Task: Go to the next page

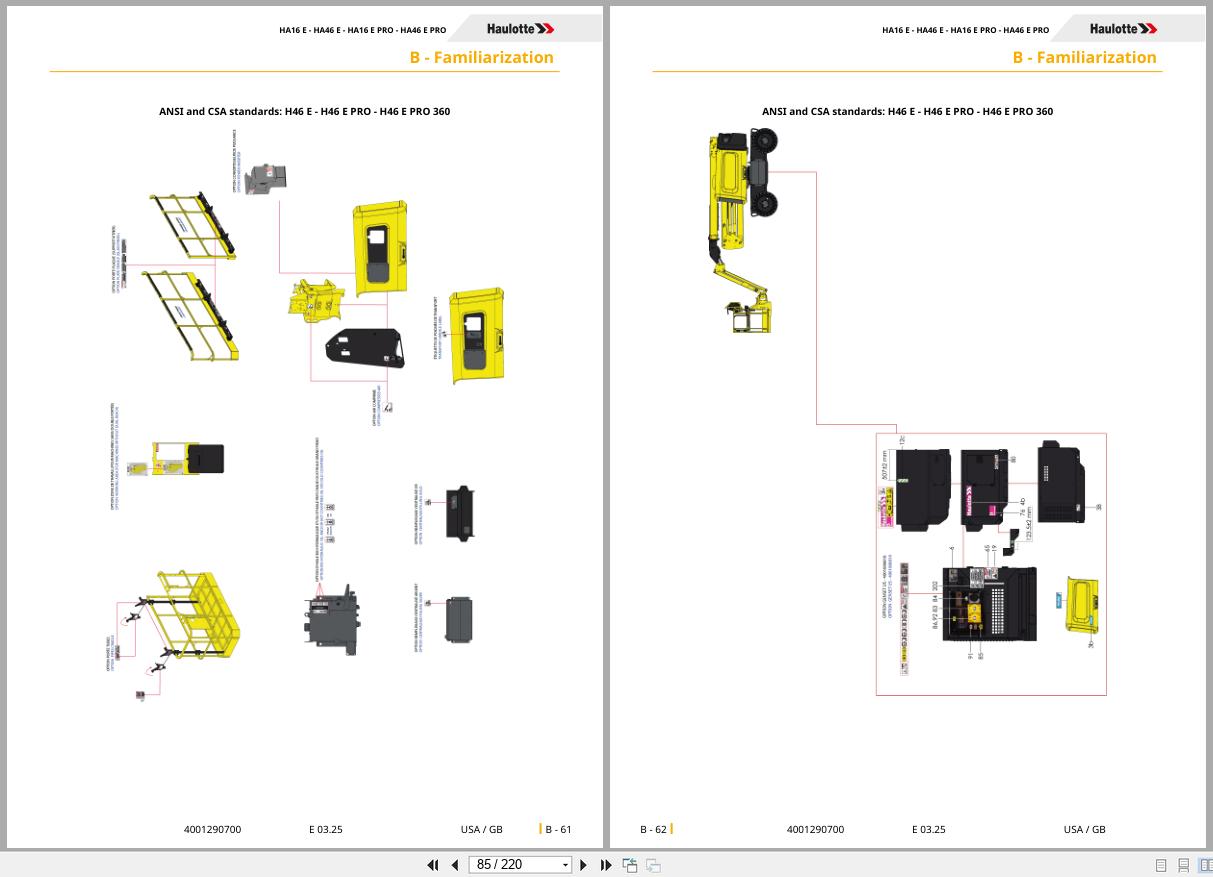Action: [584, 865]
